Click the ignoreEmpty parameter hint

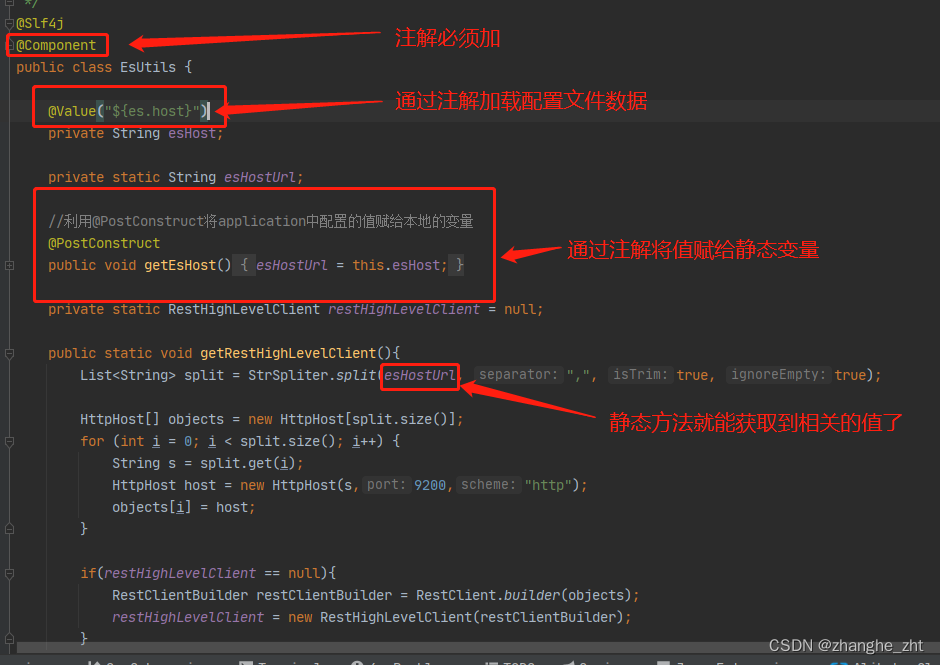778,375
